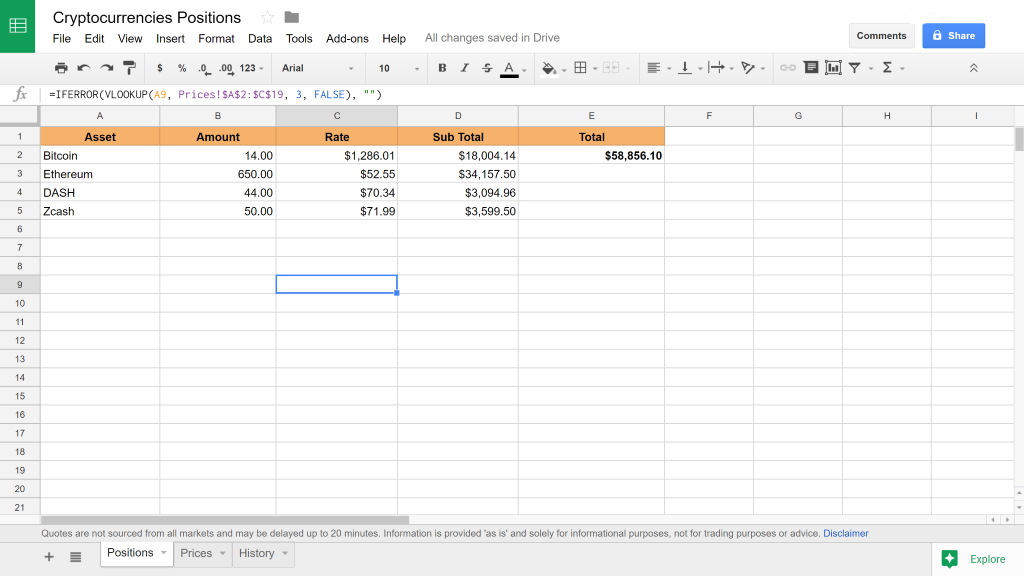This screenshot has width=1024, height=576.
Task: Open the text color picker
Action: click(509, 69)
